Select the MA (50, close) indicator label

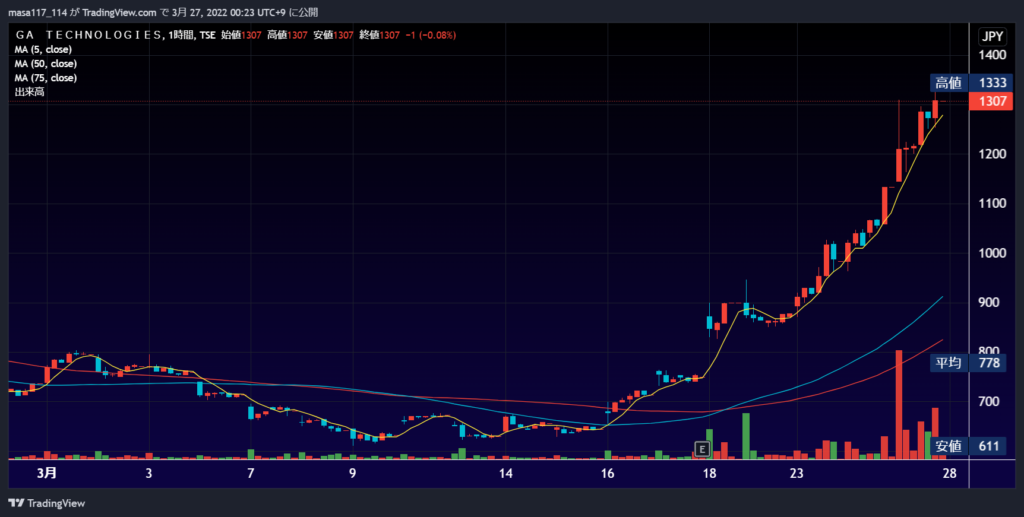coord(46,64)
